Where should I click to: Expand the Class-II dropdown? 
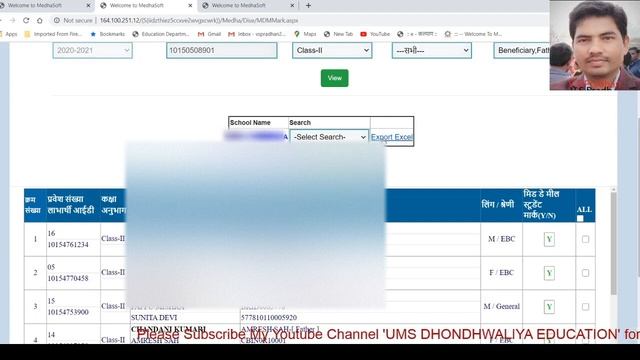pyautogui.click(x=332, y=51)
